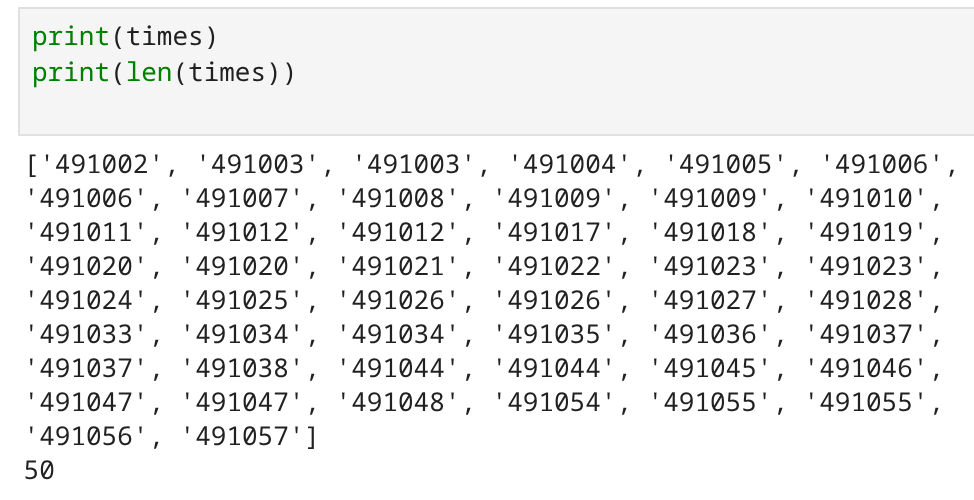Click the output value '491008'
Screen dimensions: 974x500
tap(400, 198)
